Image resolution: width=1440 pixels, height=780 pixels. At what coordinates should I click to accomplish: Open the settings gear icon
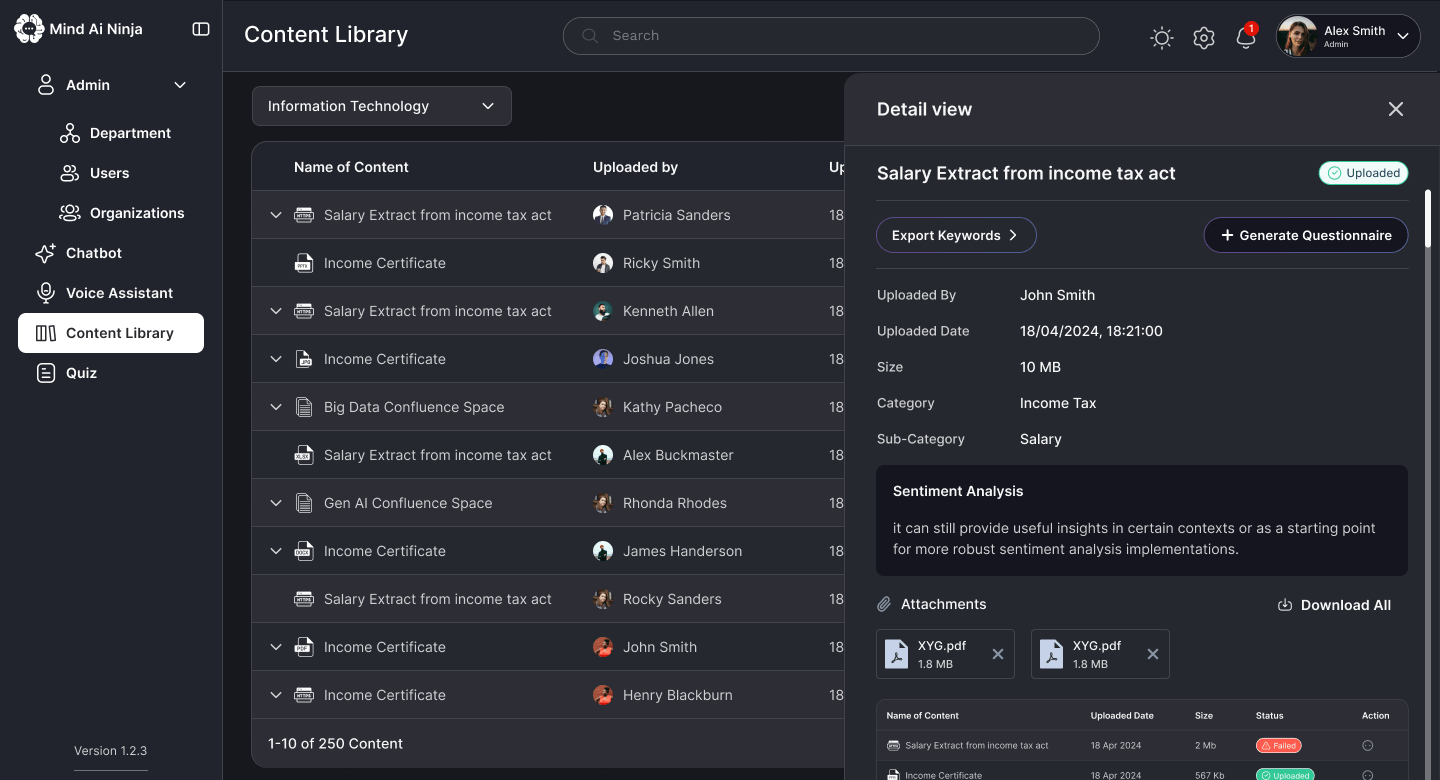[1204, 38]
